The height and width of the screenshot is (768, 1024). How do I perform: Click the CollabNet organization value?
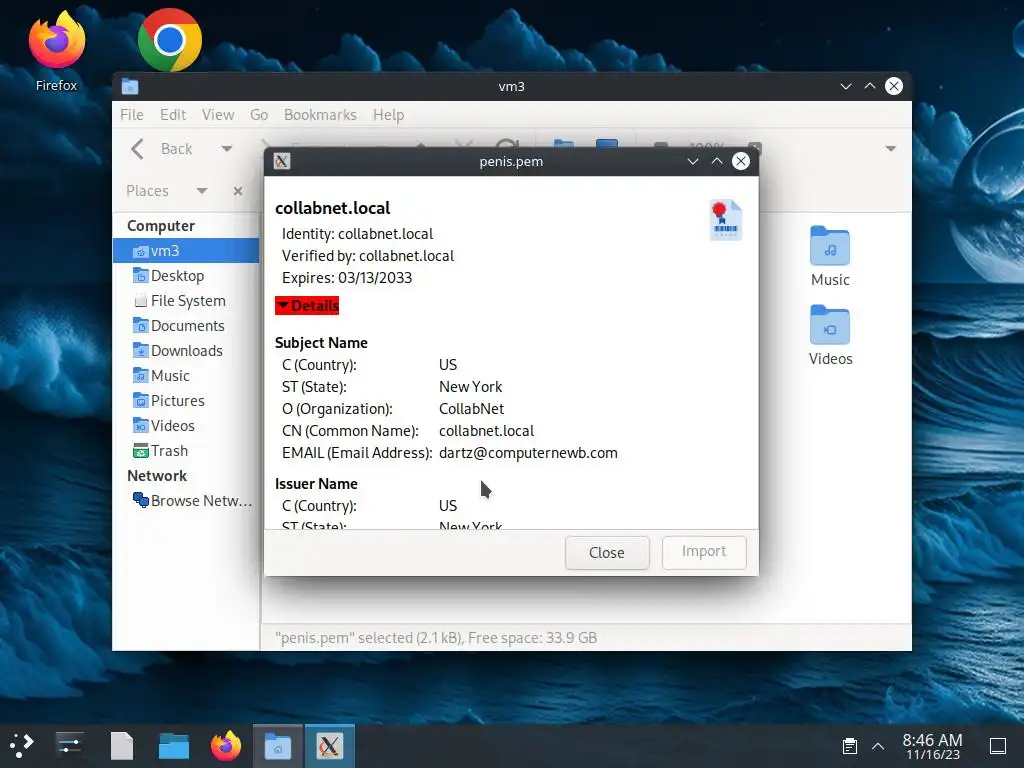pyautogui.click(x=472, y=409)
